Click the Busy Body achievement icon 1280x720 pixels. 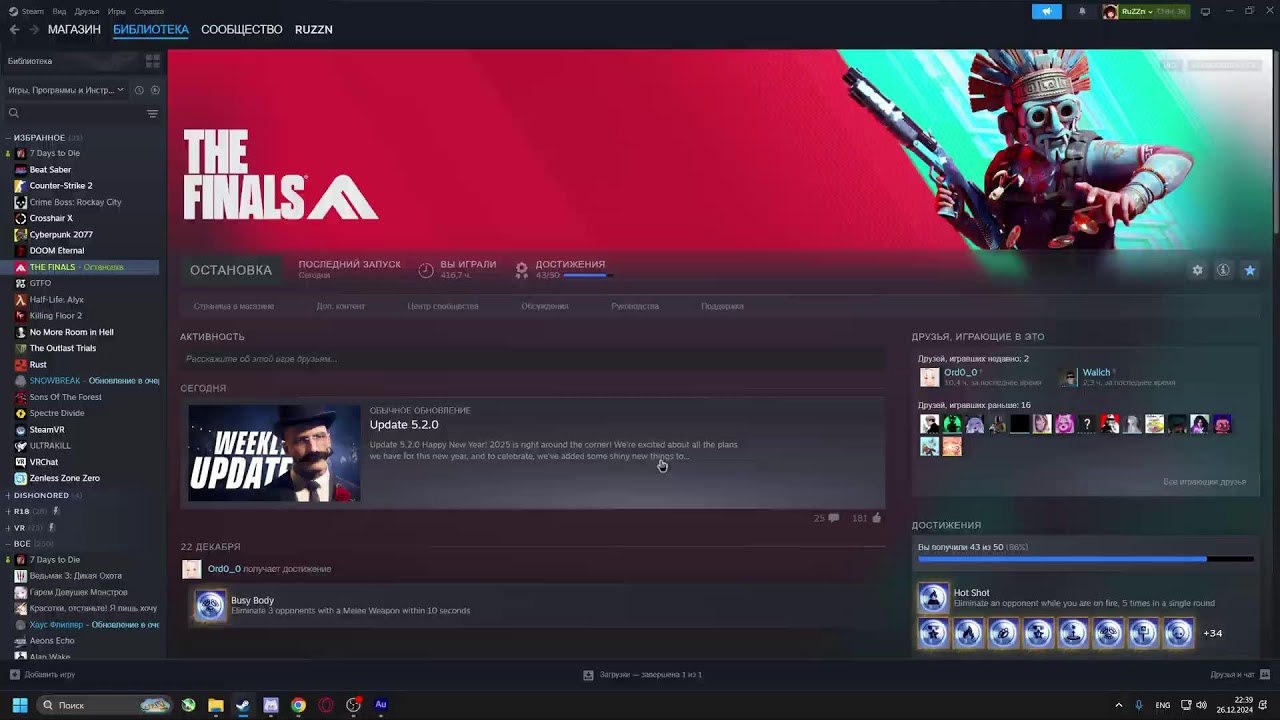[210, 605]
